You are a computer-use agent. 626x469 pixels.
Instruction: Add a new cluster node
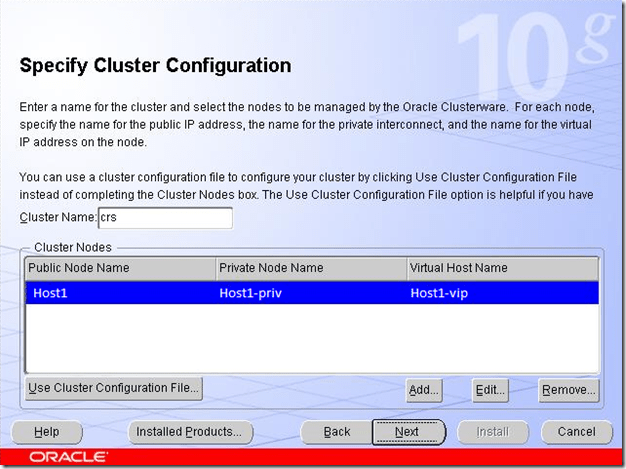[x=424, y=390]
